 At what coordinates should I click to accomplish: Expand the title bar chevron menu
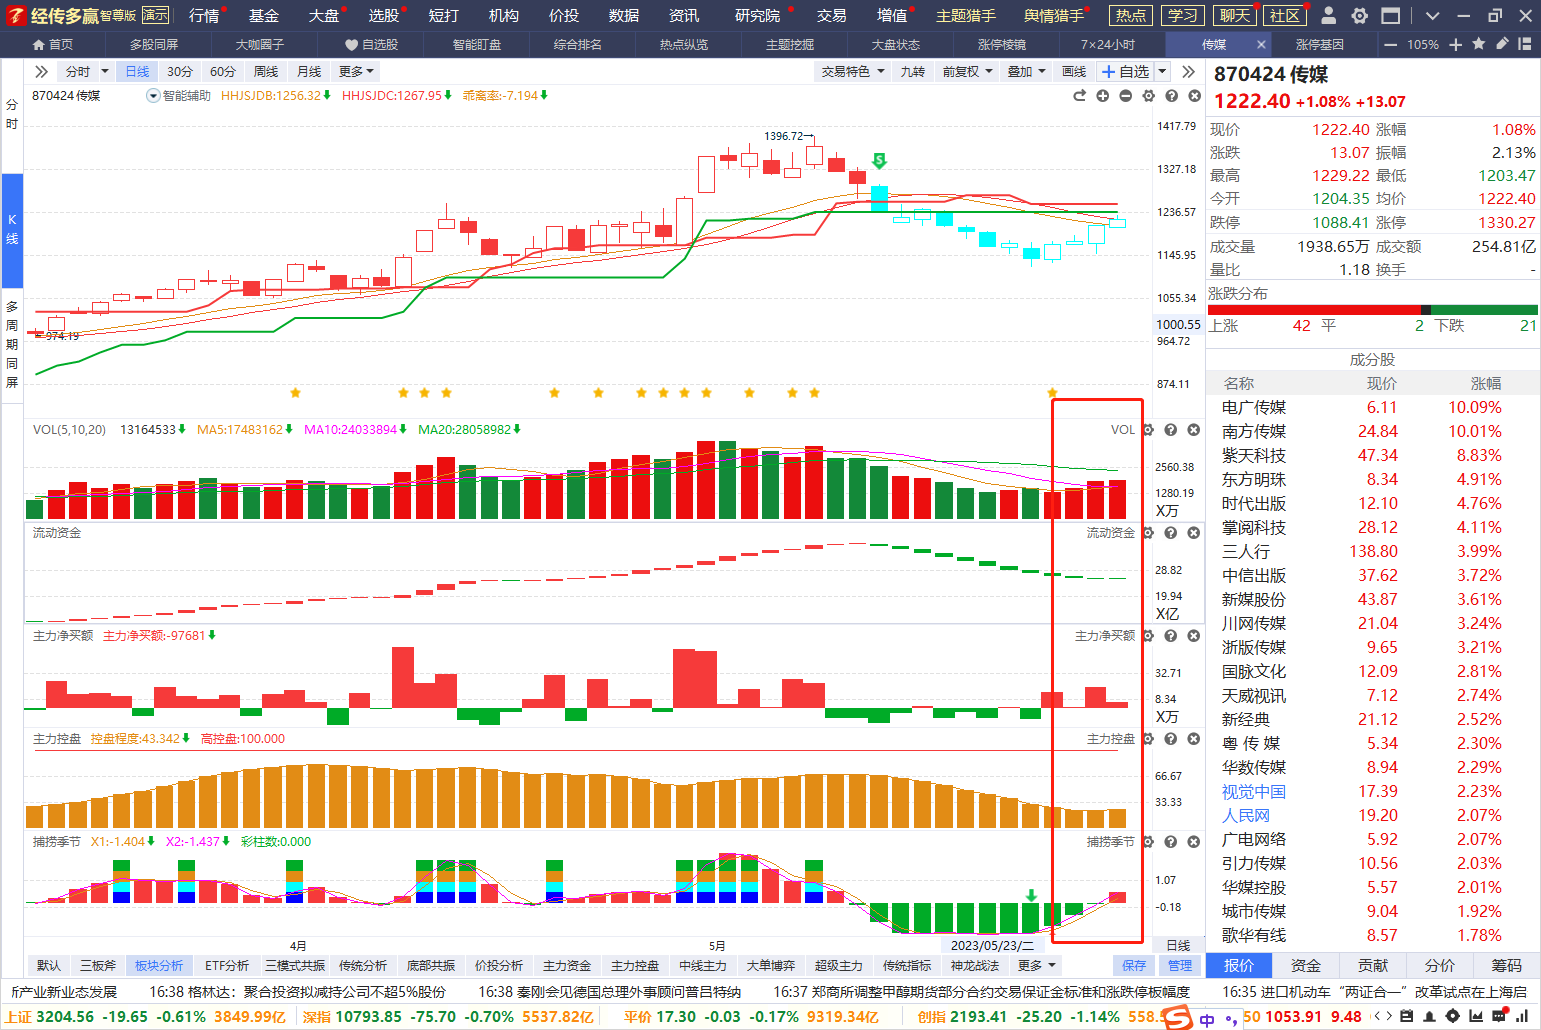[x=1432, y=15]
